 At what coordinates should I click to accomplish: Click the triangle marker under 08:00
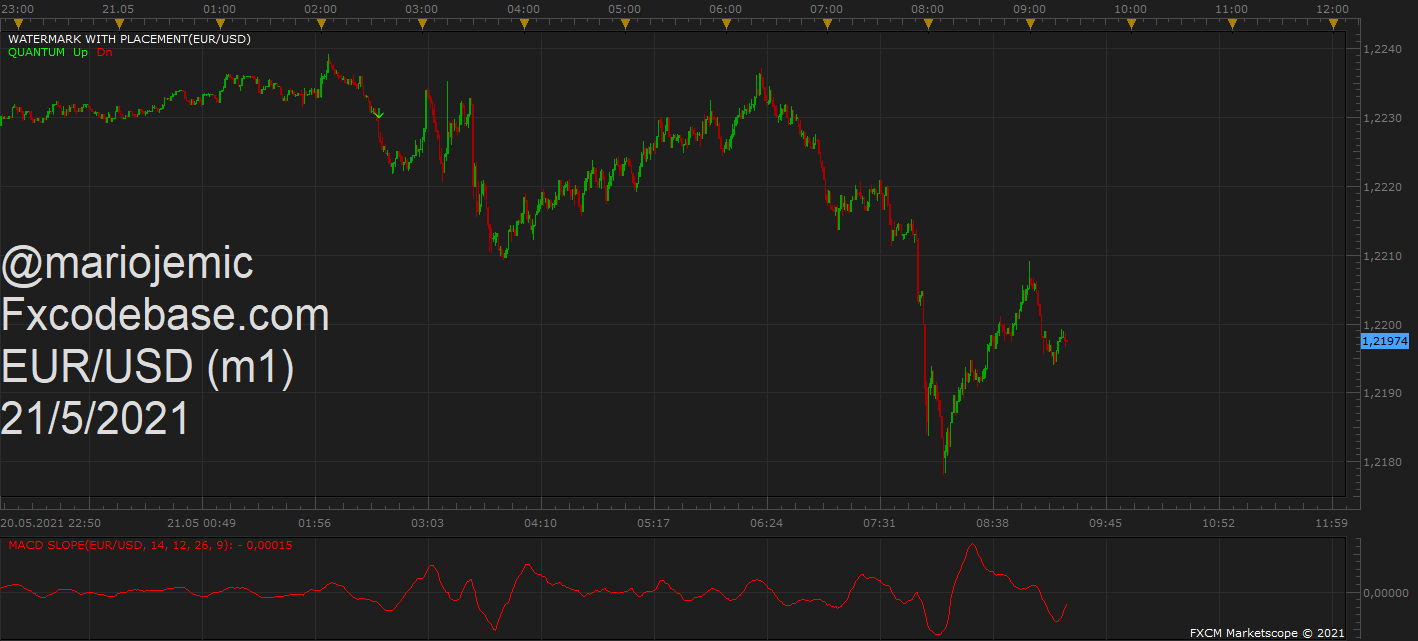[x=928, y=24]
